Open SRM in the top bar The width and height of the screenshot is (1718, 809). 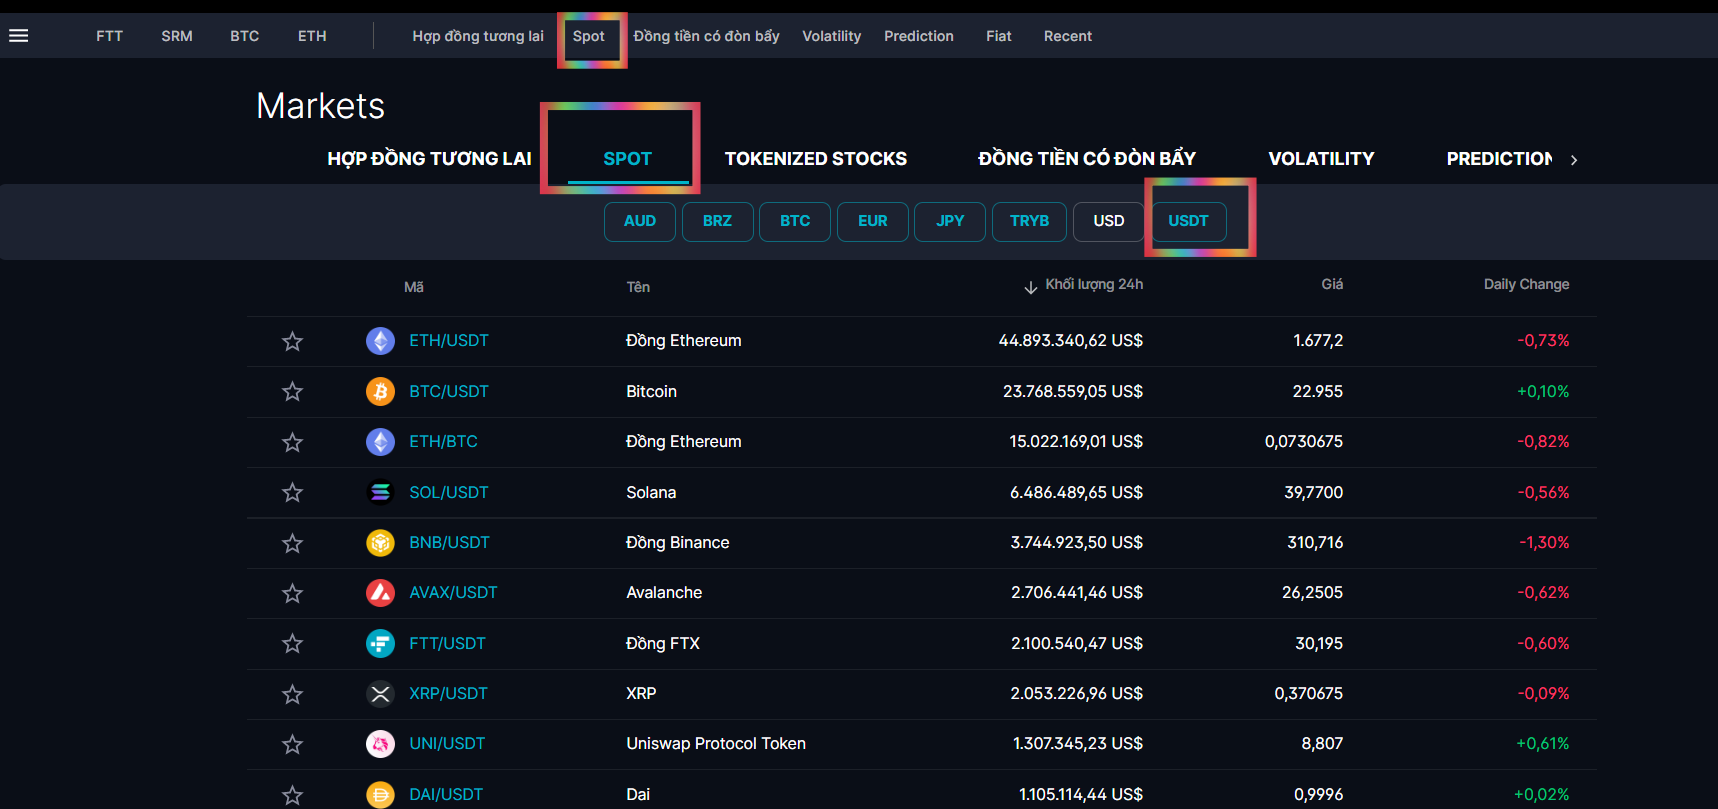point(177,36)
